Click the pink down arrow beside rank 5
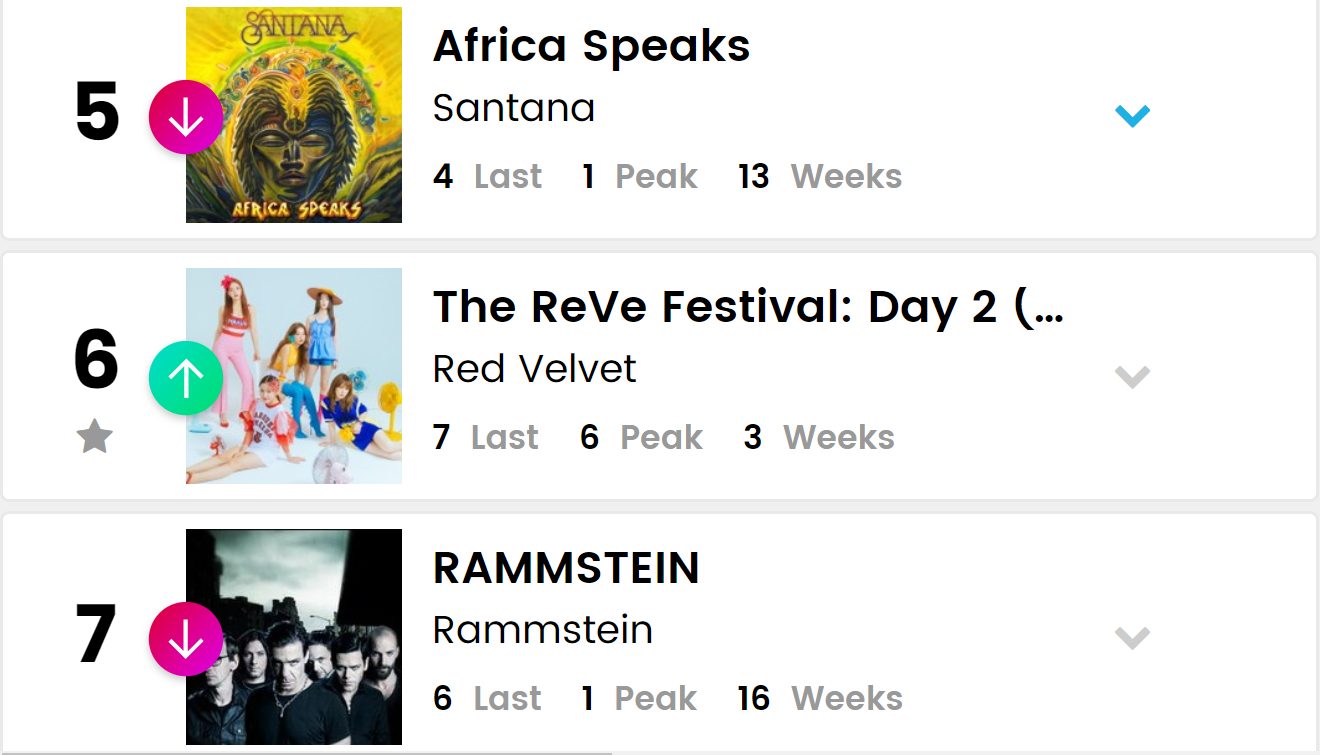Viewport: 1320px width, 755px height. tap(185, 117)
